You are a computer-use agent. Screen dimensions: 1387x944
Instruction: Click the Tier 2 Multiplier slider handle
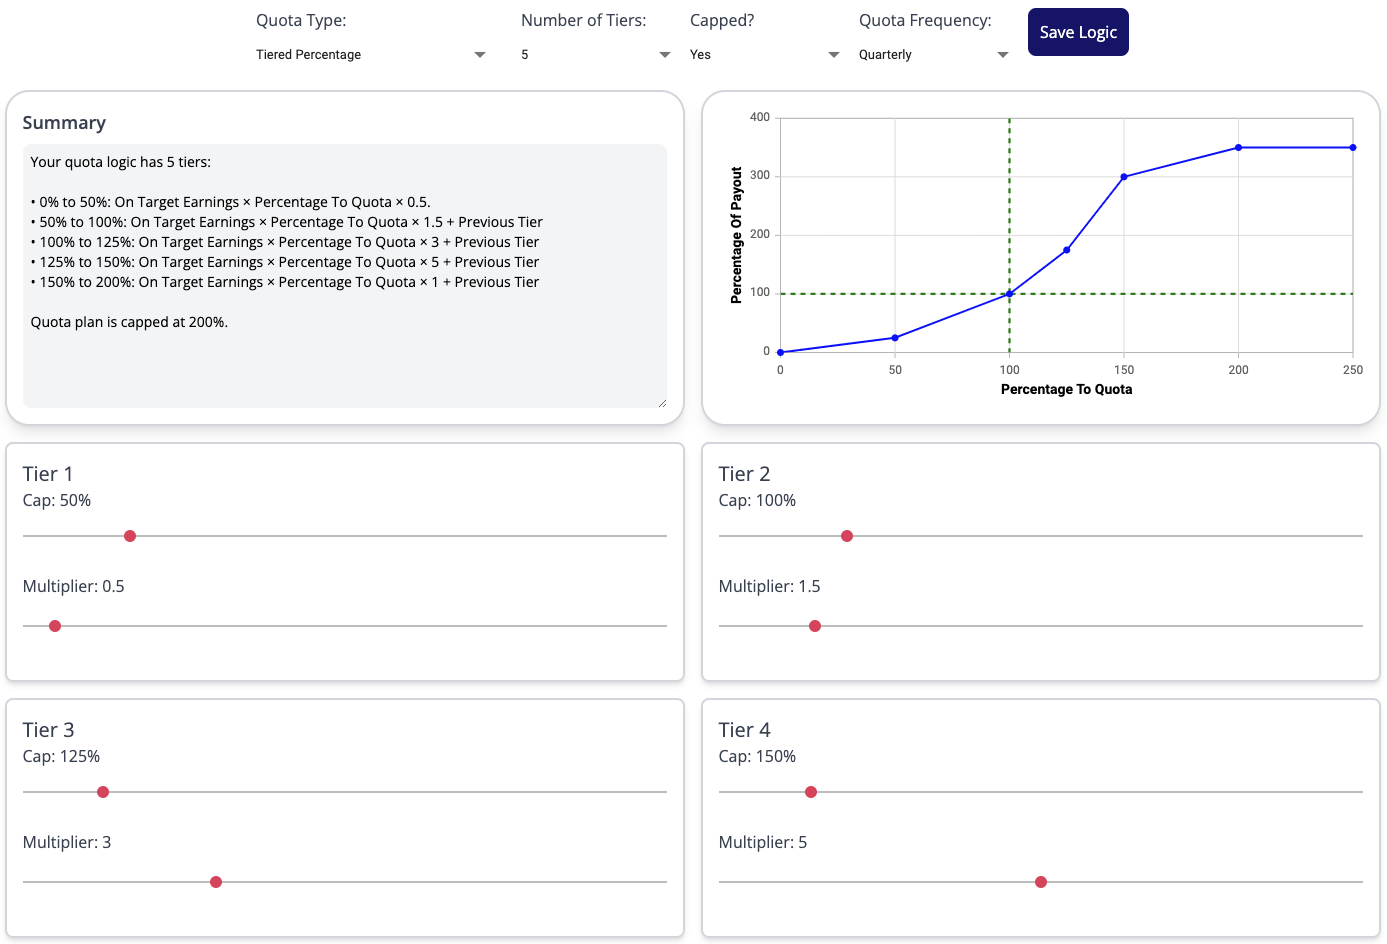click(x=815, y=626)
